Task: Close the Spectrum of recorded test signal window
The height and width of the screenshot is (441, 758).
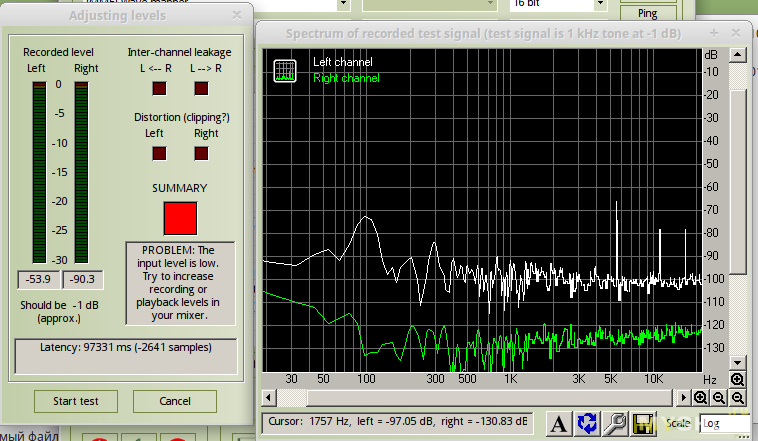Action: [736, 33]
